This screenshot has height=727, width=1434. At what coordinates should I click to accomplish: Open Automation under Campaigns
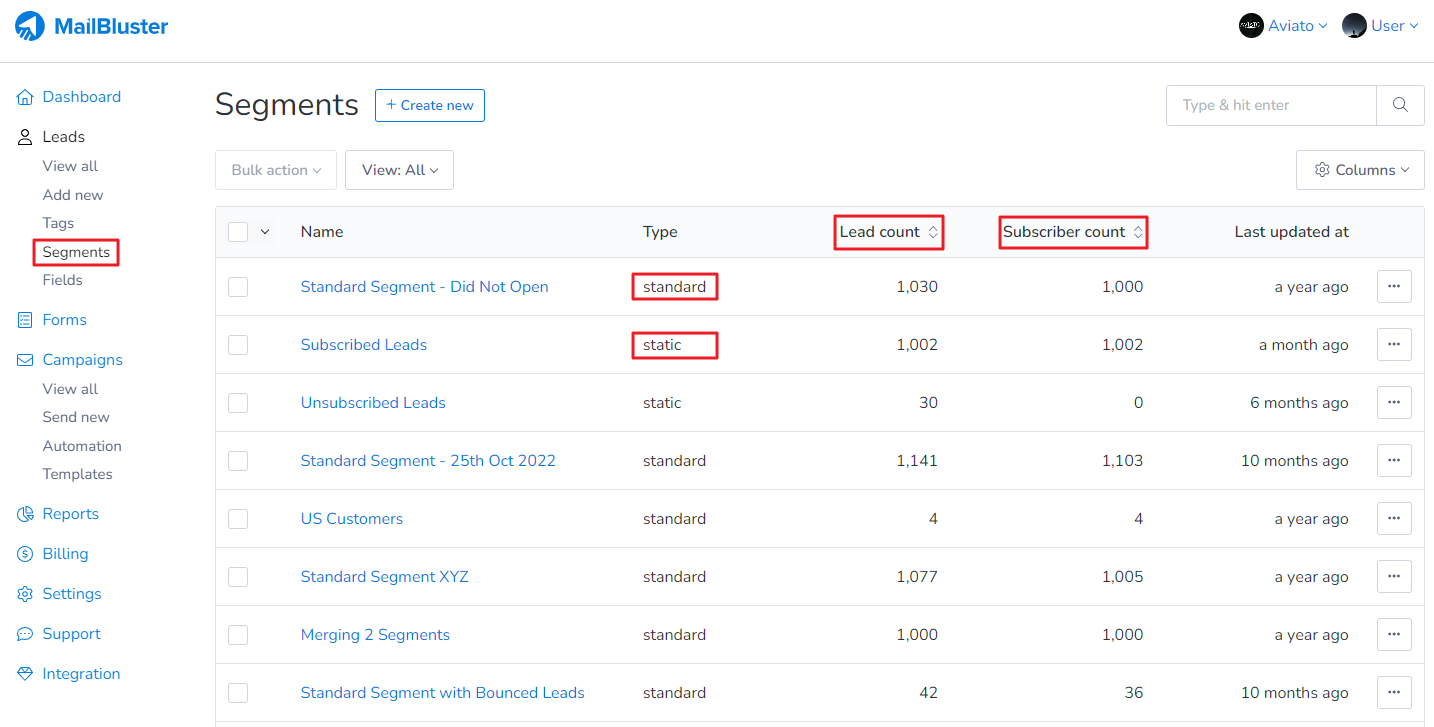pos(82,446)
